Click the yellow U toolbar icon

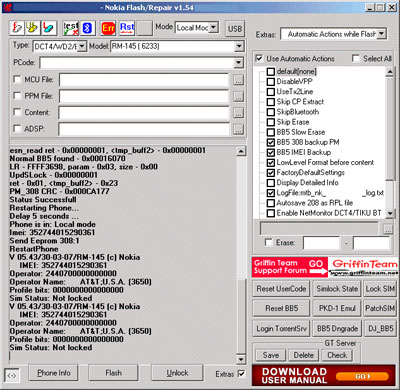[x=32, y=28]
